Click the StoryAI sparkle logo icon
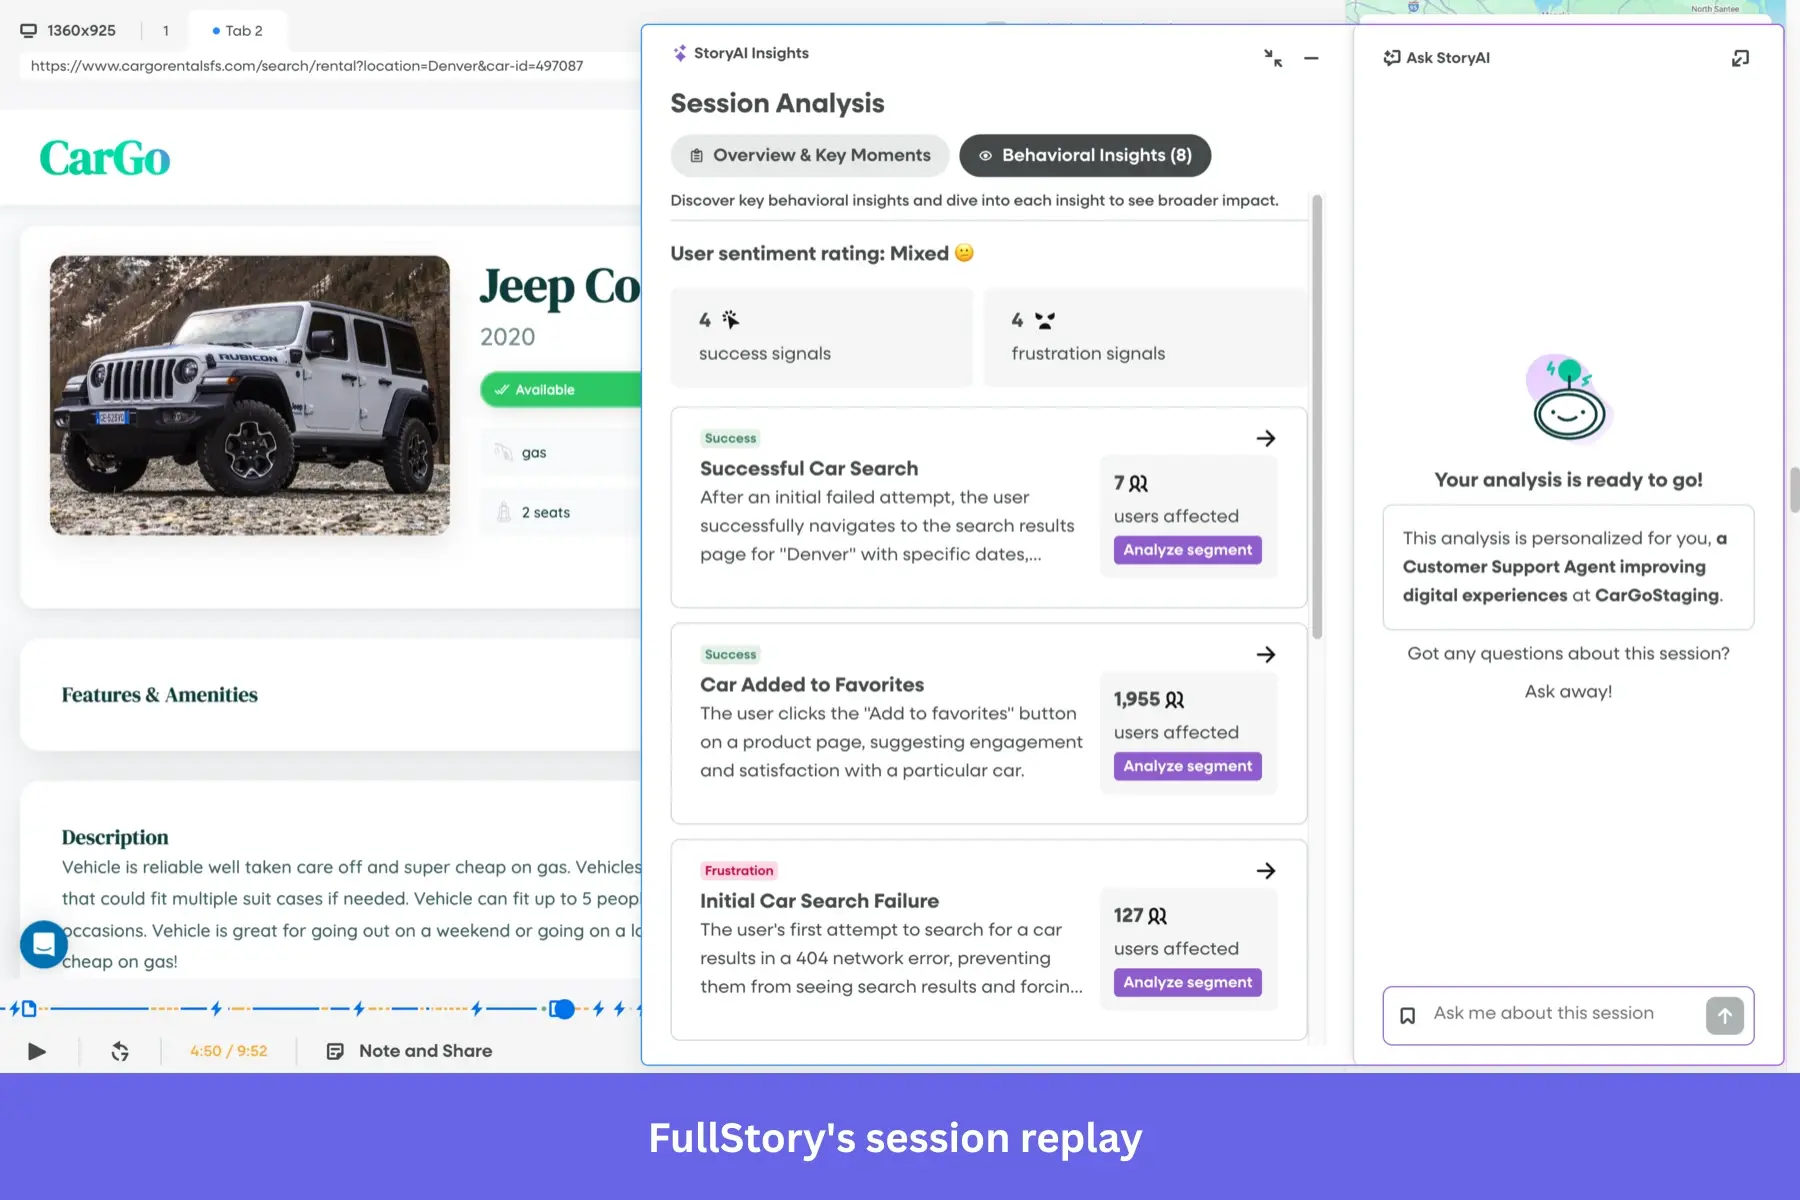This screenshot has width=1800, height=1200. (680, 52)
